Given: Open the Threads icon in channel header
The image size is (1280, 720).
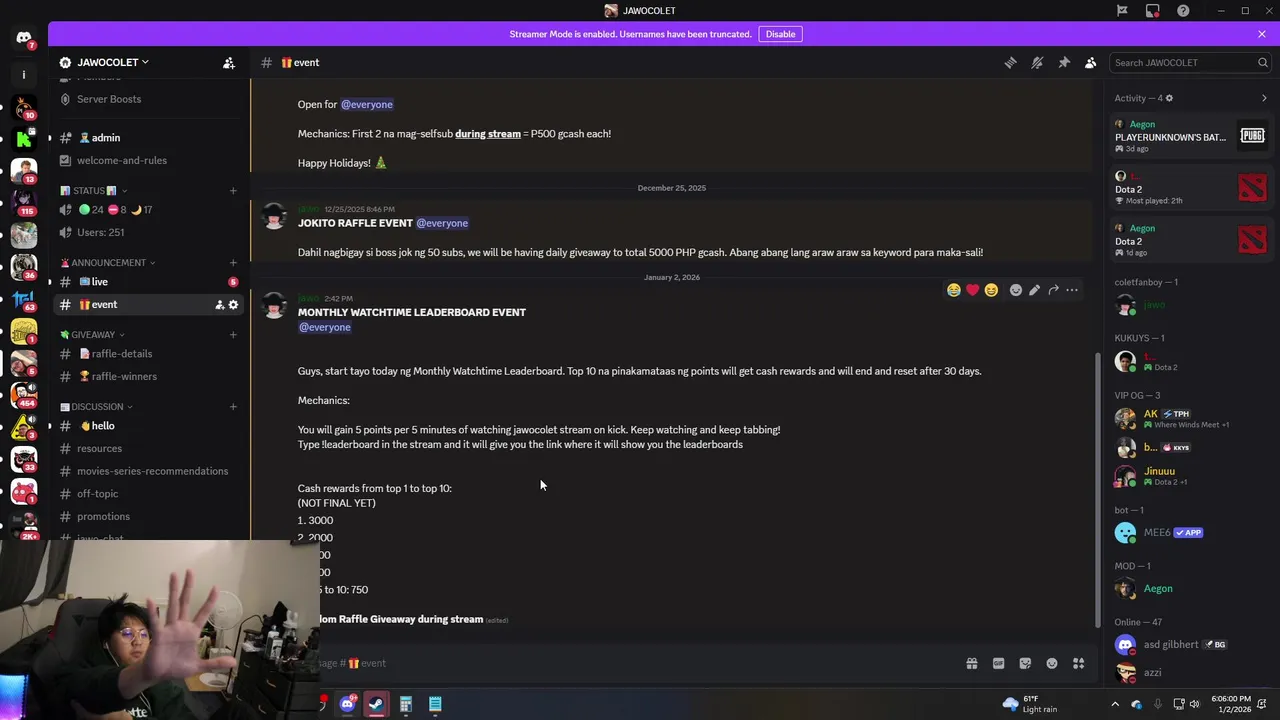Looking at the screenshot, I should pyautogui.click(x=1010, y=62).
